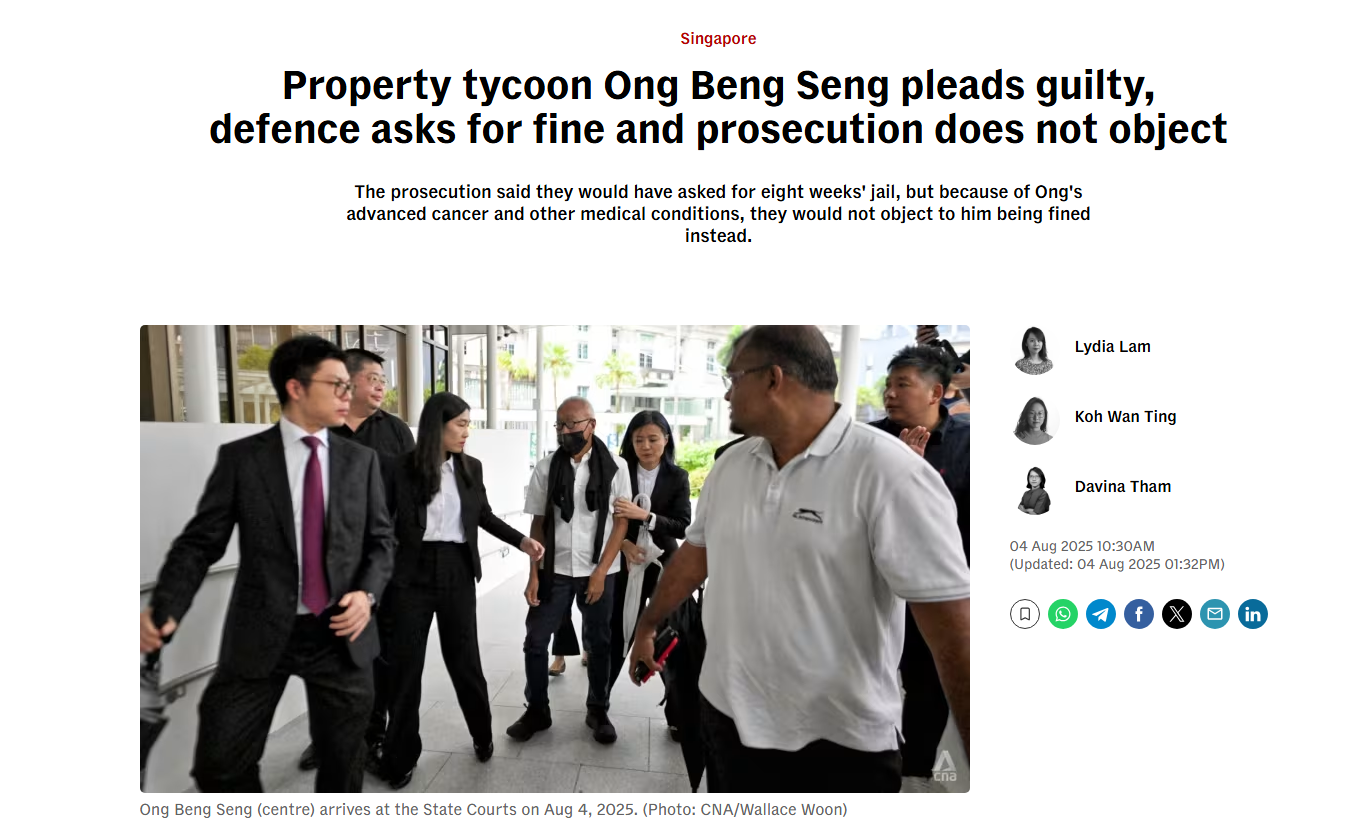
Task: Share the article on LinkedIn
Action: [1253, 614]
